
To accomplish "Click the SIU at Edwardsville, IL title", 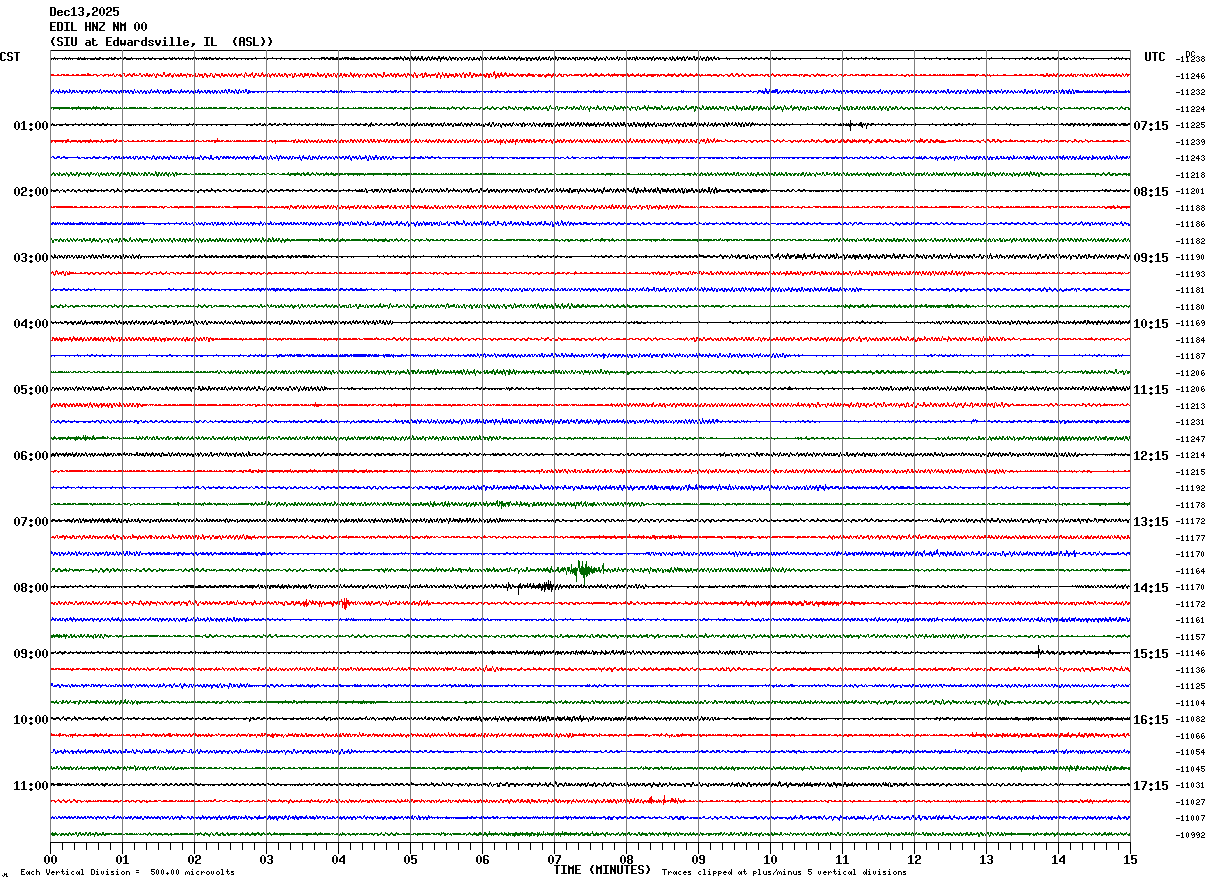I will pos(161,42).
